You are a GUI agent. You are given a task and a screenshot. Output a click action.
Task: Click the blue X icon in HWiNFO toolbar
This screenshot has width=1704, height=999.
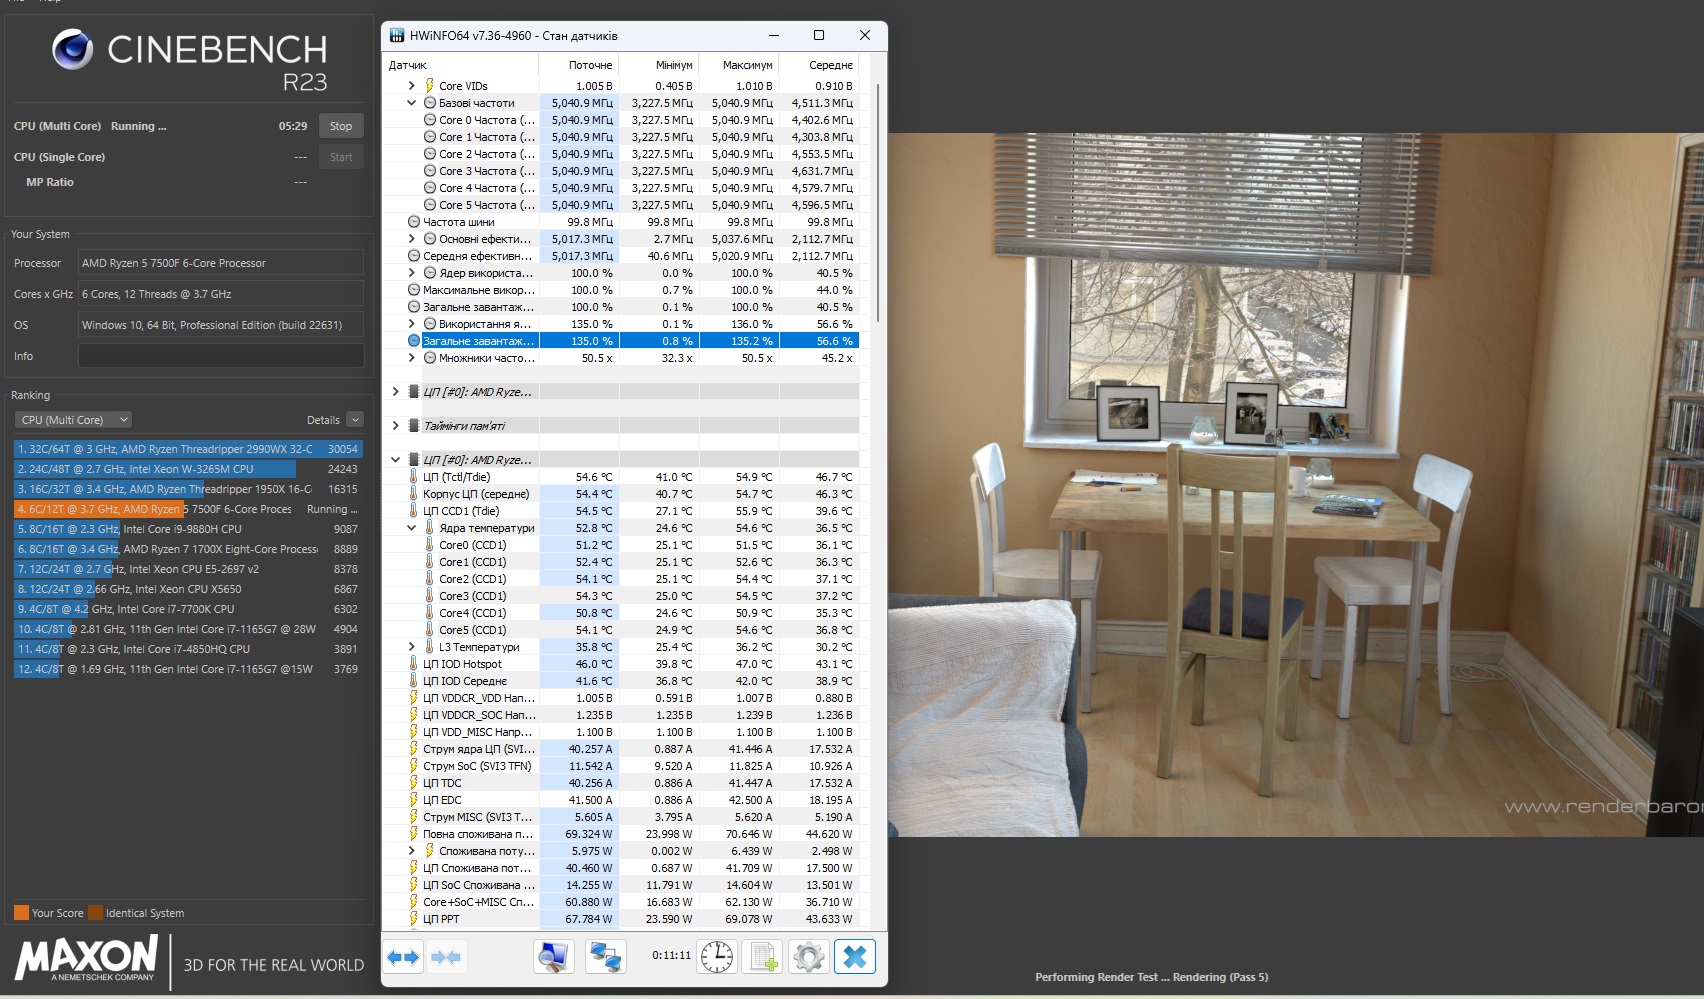pos(854,957)
